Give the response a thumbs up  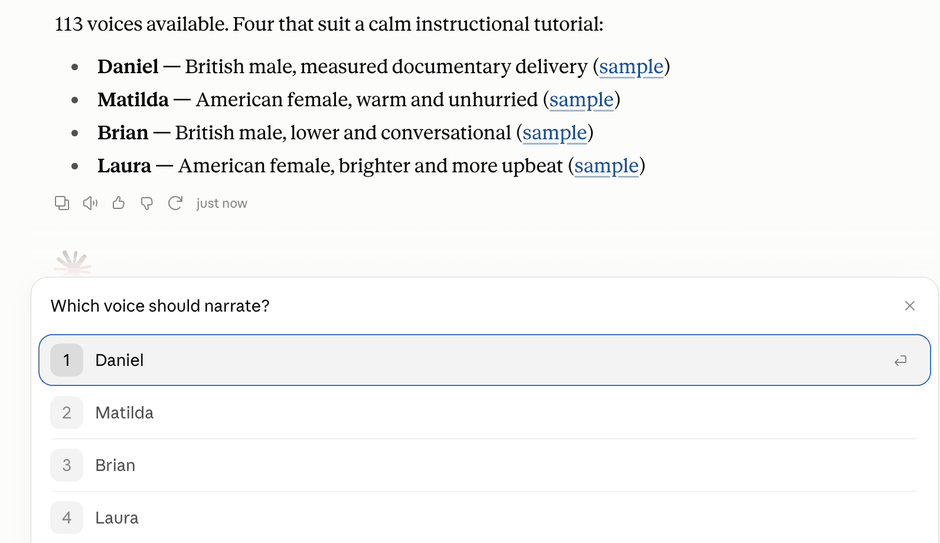[119, 203]
